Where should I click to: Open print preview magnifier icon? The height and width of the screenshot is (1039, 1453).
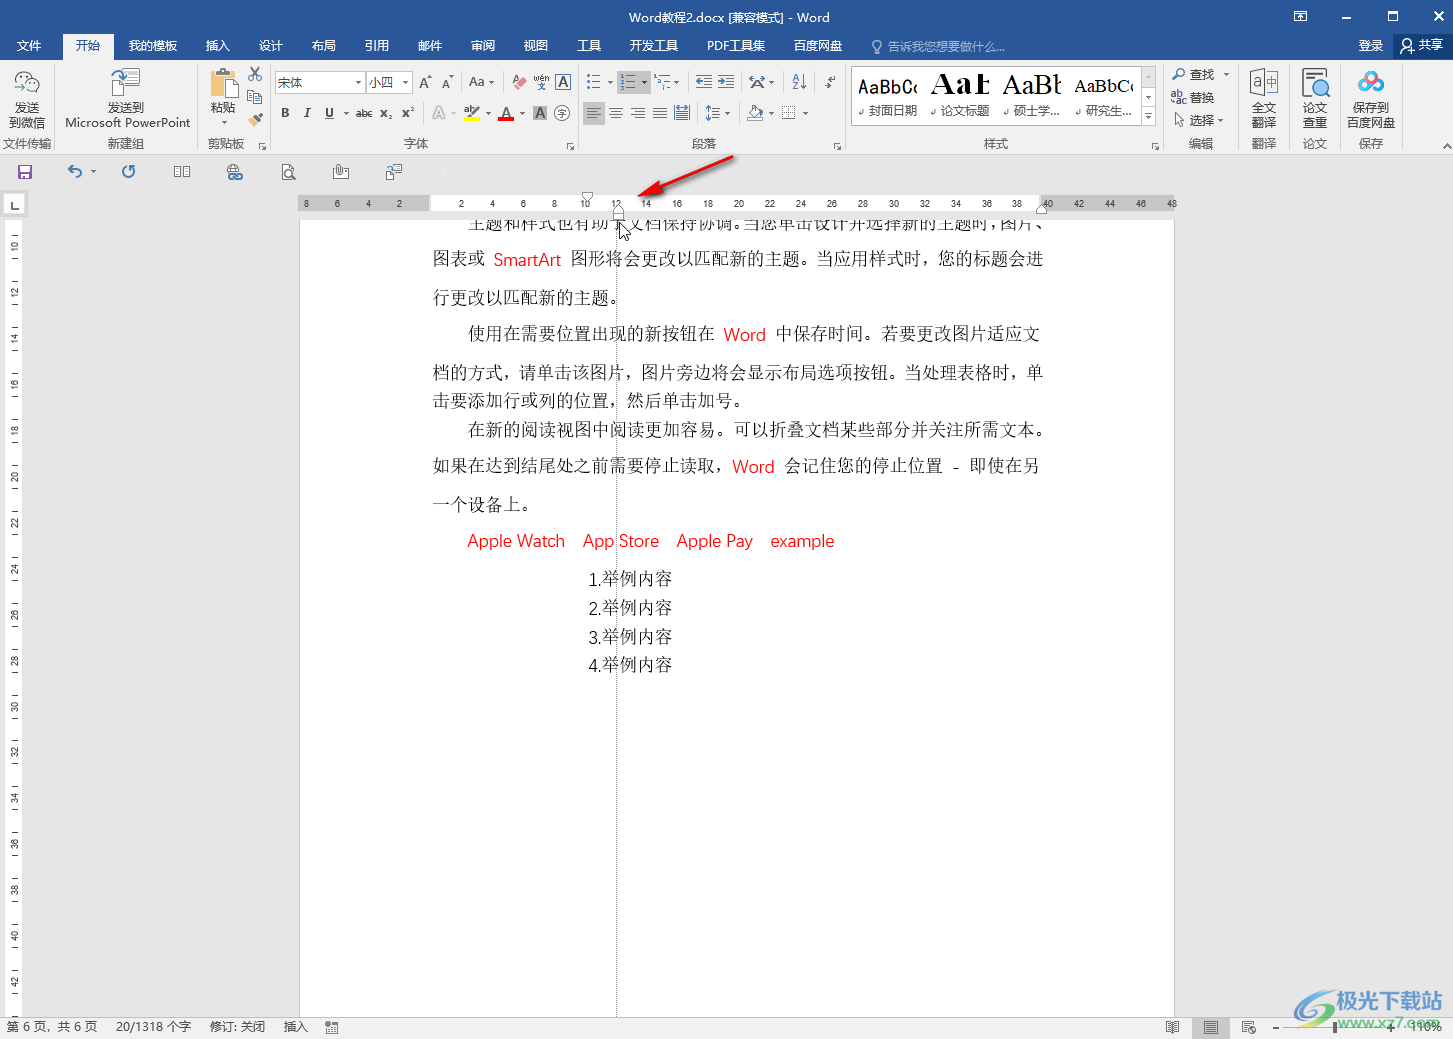pos(288,172)
